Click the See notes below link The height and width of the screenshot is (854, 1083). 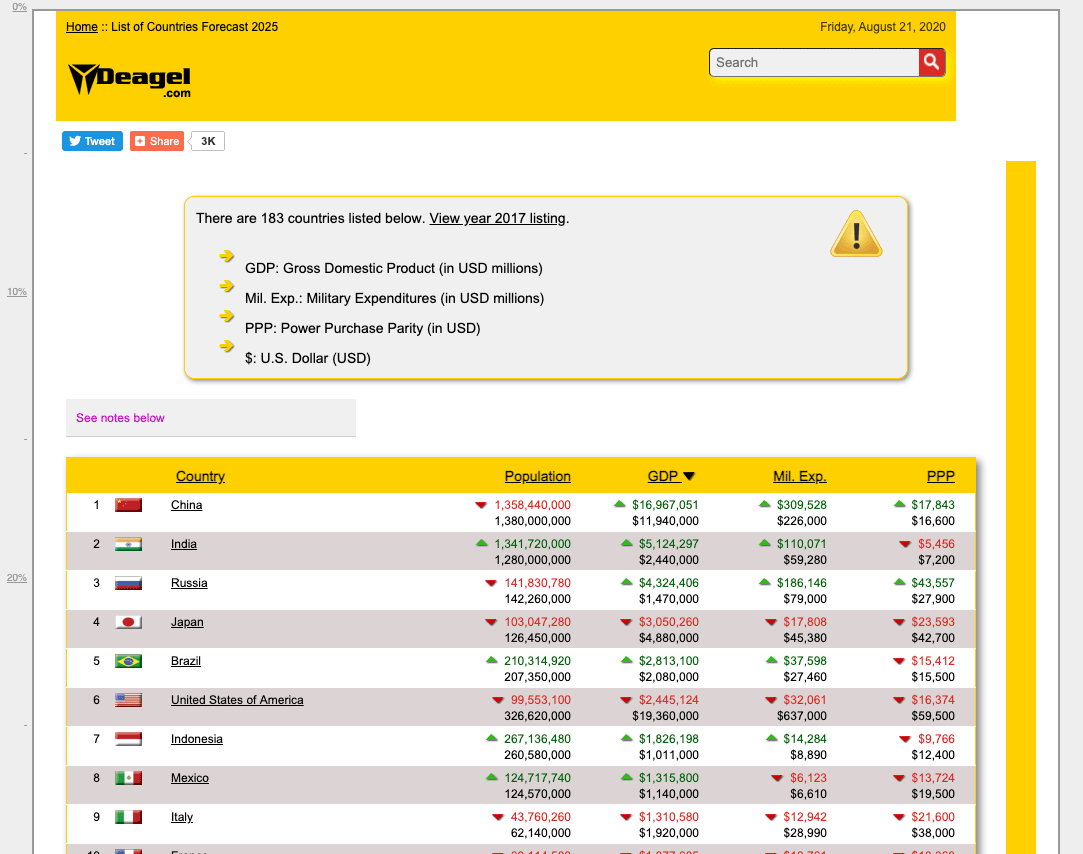120,418
